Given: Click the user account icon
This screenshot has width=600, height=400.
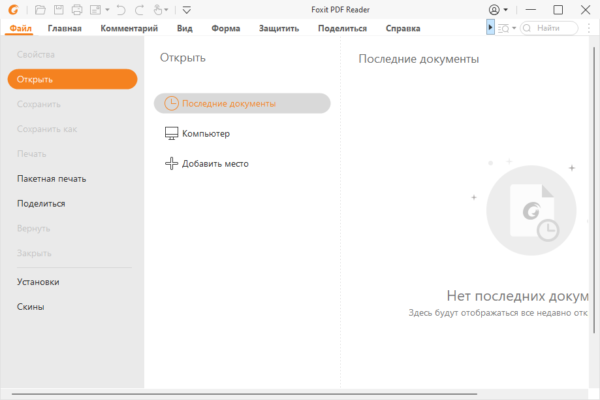Looking at the screenshot, I should point(494,10).
